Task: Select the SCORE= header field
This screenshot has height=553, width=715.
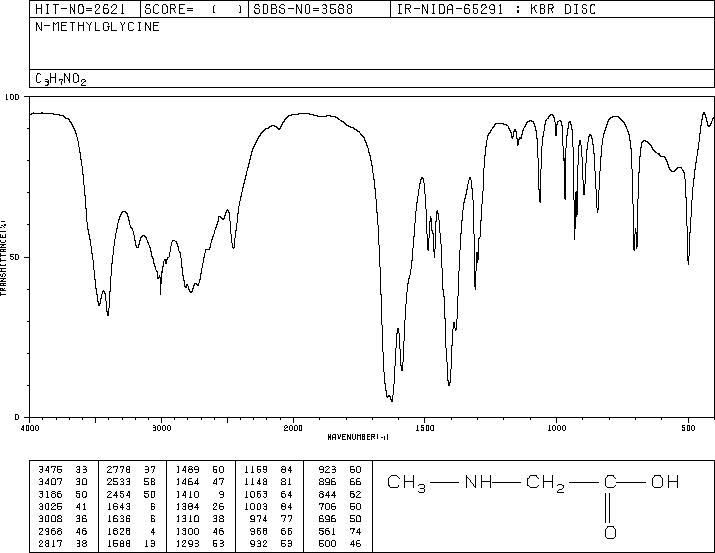Action: point(193,10)
